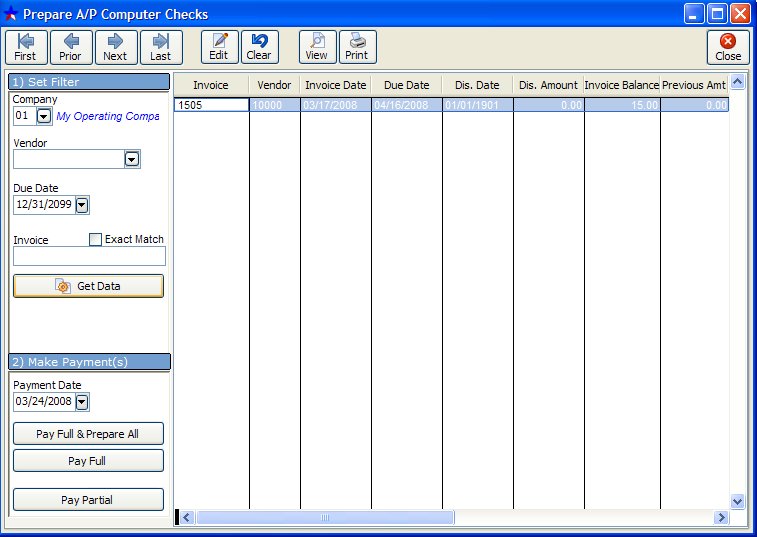Select invoice date cell 03/17/2008
Viewport: 757px width, 537px height.
[336, 105]
